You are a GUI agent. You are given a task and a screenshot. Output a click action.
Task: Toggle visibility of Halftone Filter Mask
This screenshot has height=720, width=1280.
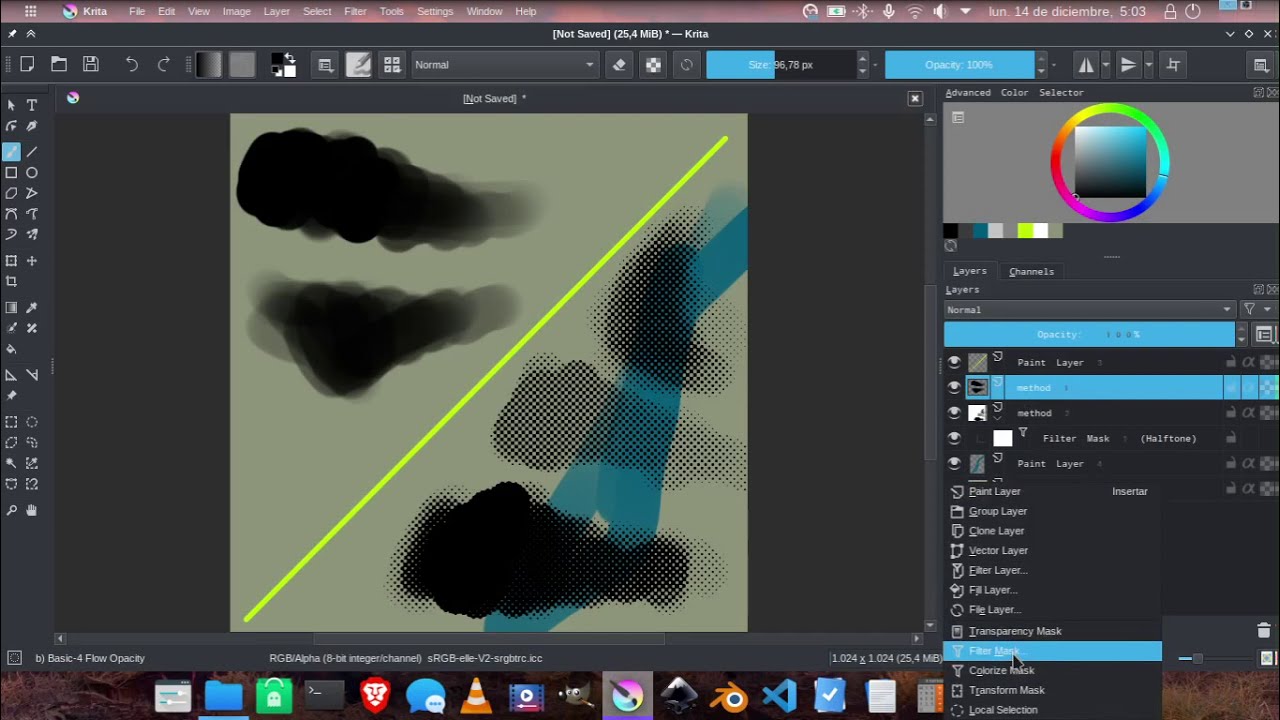pos(954,438)
